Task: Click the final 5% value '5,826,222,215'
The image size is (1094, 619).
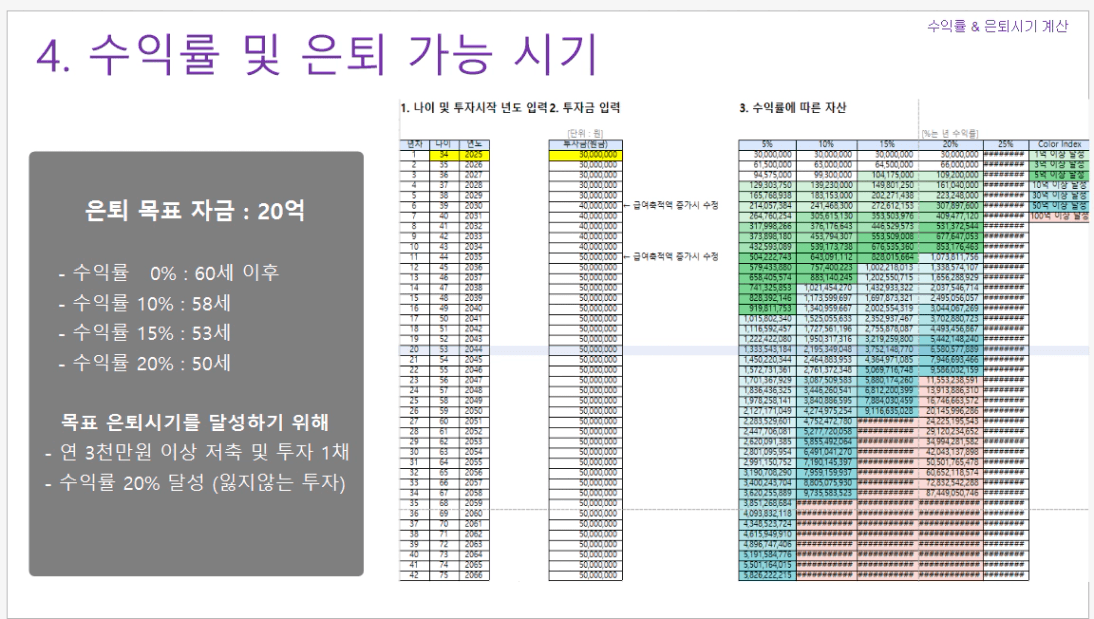Action: coord(768,575)
